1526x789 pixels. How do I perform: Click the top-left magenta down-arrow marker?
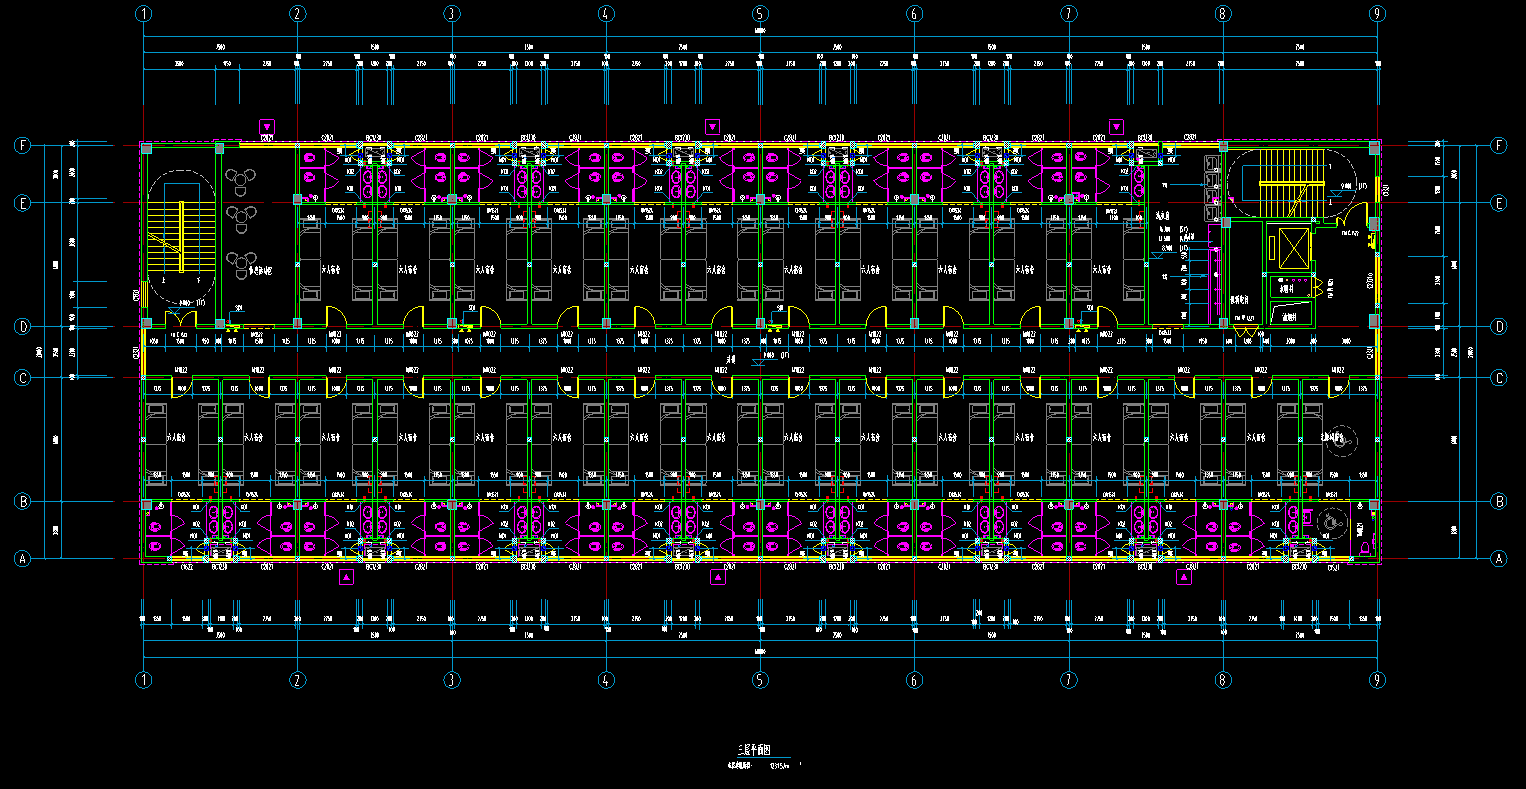267,127
